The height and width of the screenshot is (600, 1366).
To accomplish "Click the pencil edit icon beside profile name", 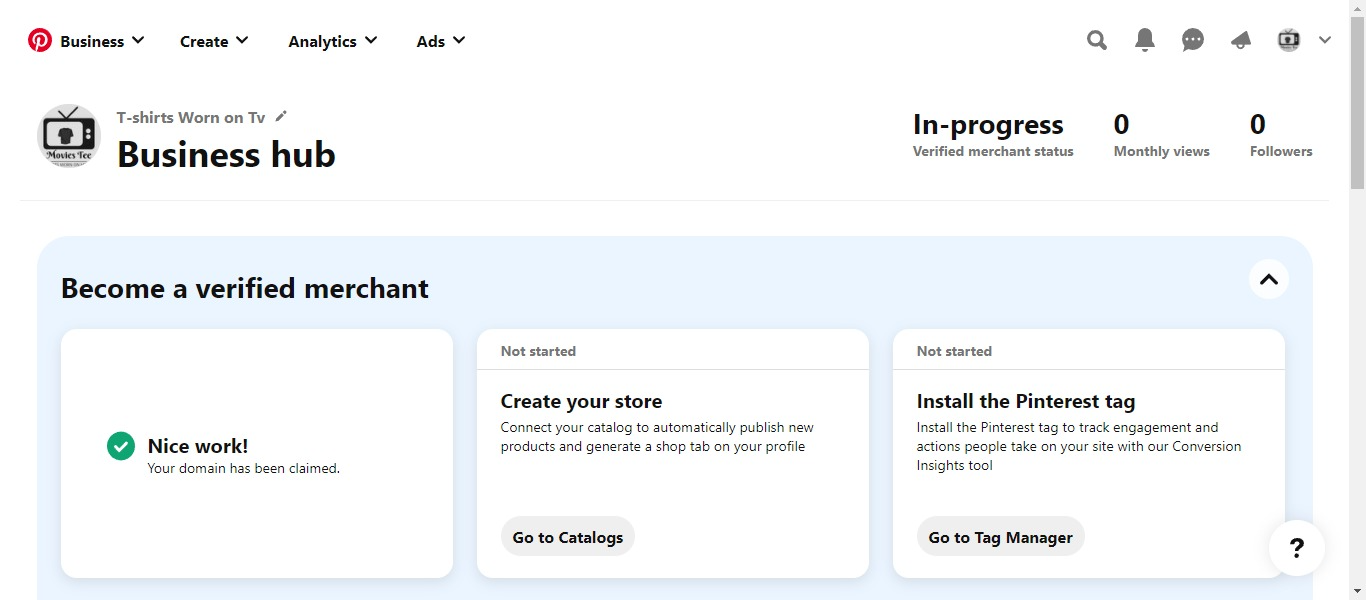I will [x=281, y=117].
